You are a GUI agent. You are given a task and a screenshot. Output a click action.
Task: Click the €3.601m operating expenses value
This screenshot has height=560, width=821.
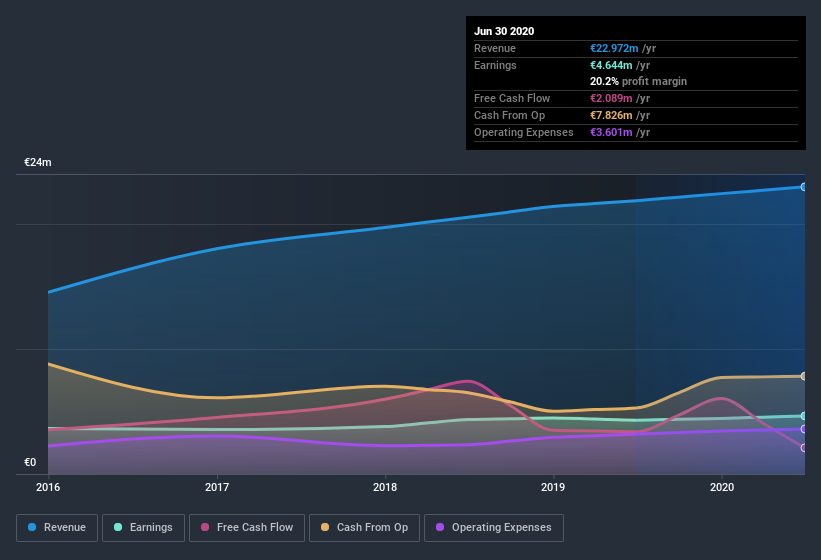coord(611,132)
